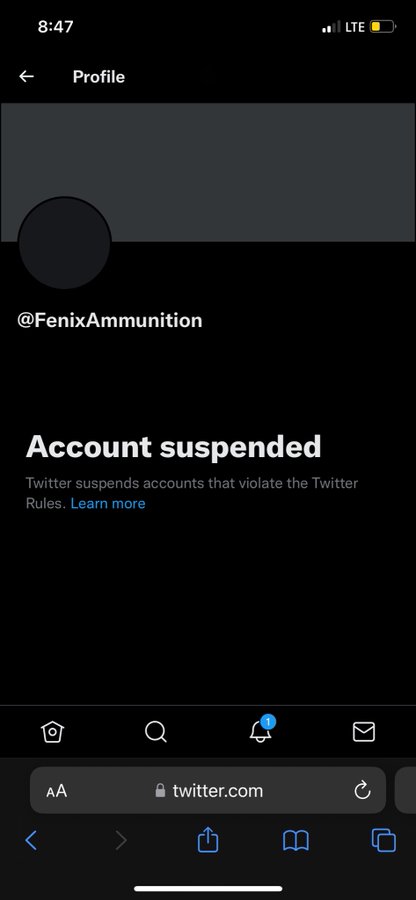This screenshot has height=900, width=416.
Task: Tap the Account suspended heading
Action: [x=173, y=446]
